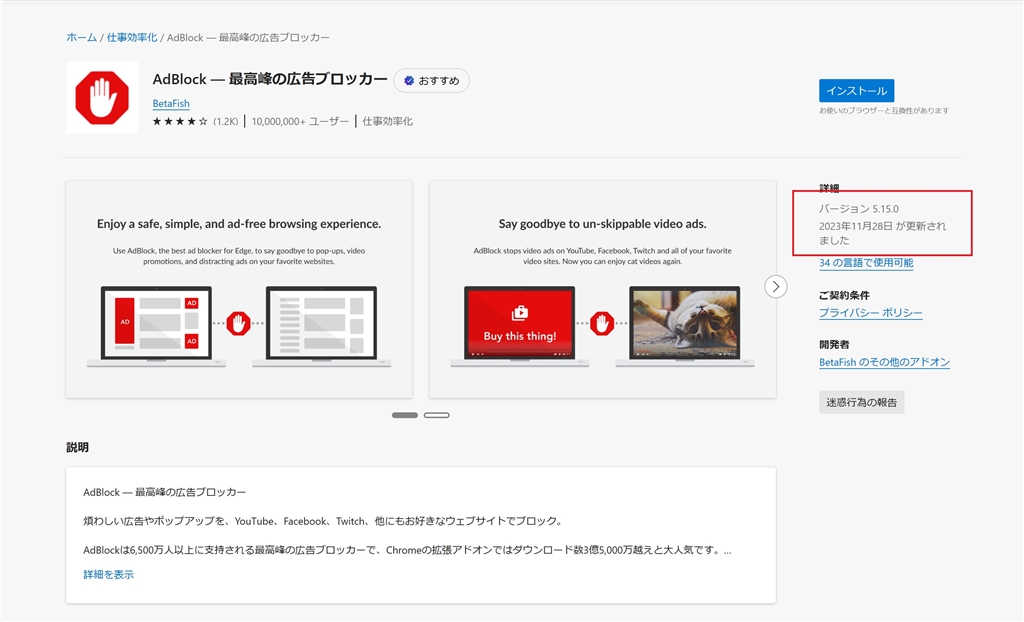This screenshot has width=1024, height=622.
Task: Click the 10,000,000+ ユーザー text
Action: [x=300, y=122]
